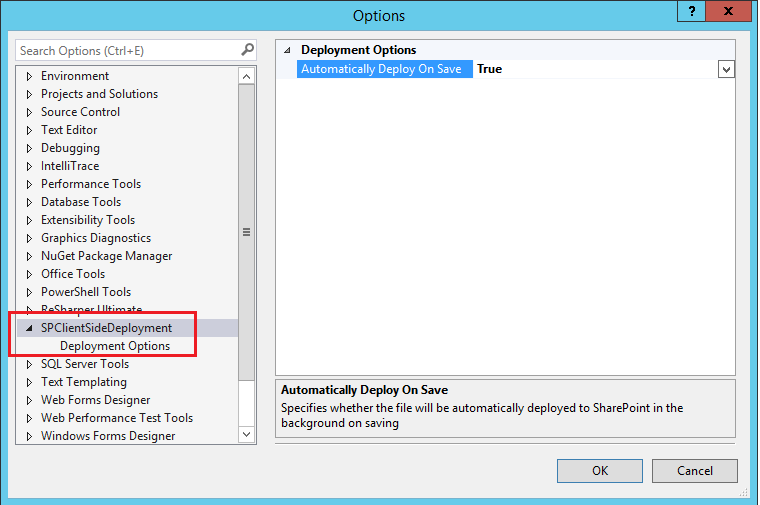Select the Source Control category
760x505 pixels.
coord(80,112)
